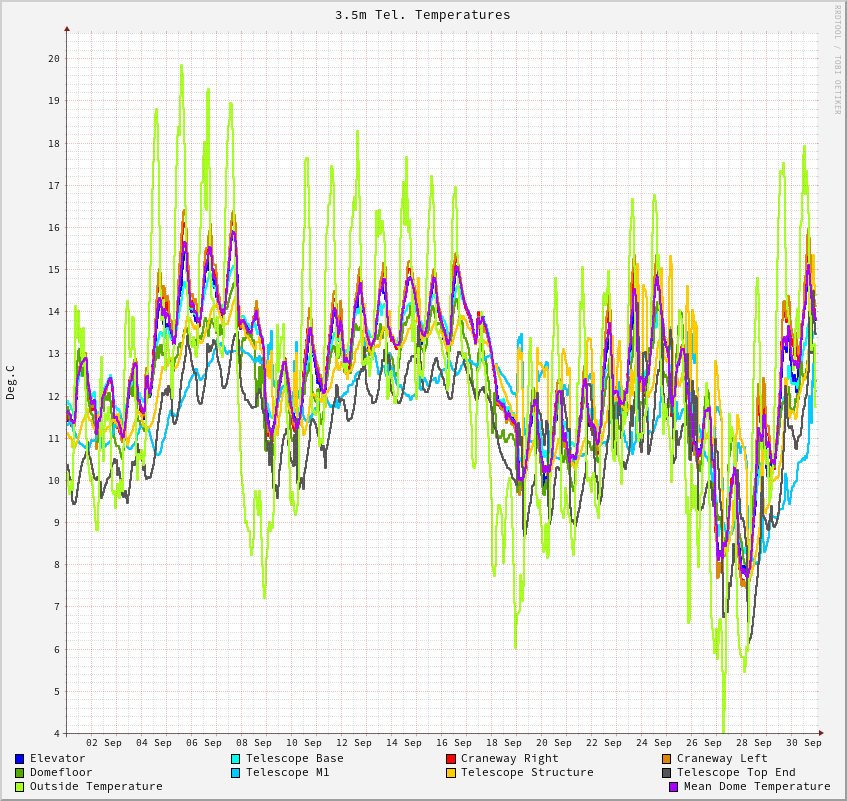Click the red Craneway Right legend swatch
The image size is (847, 801).
(x=451, y=759)
